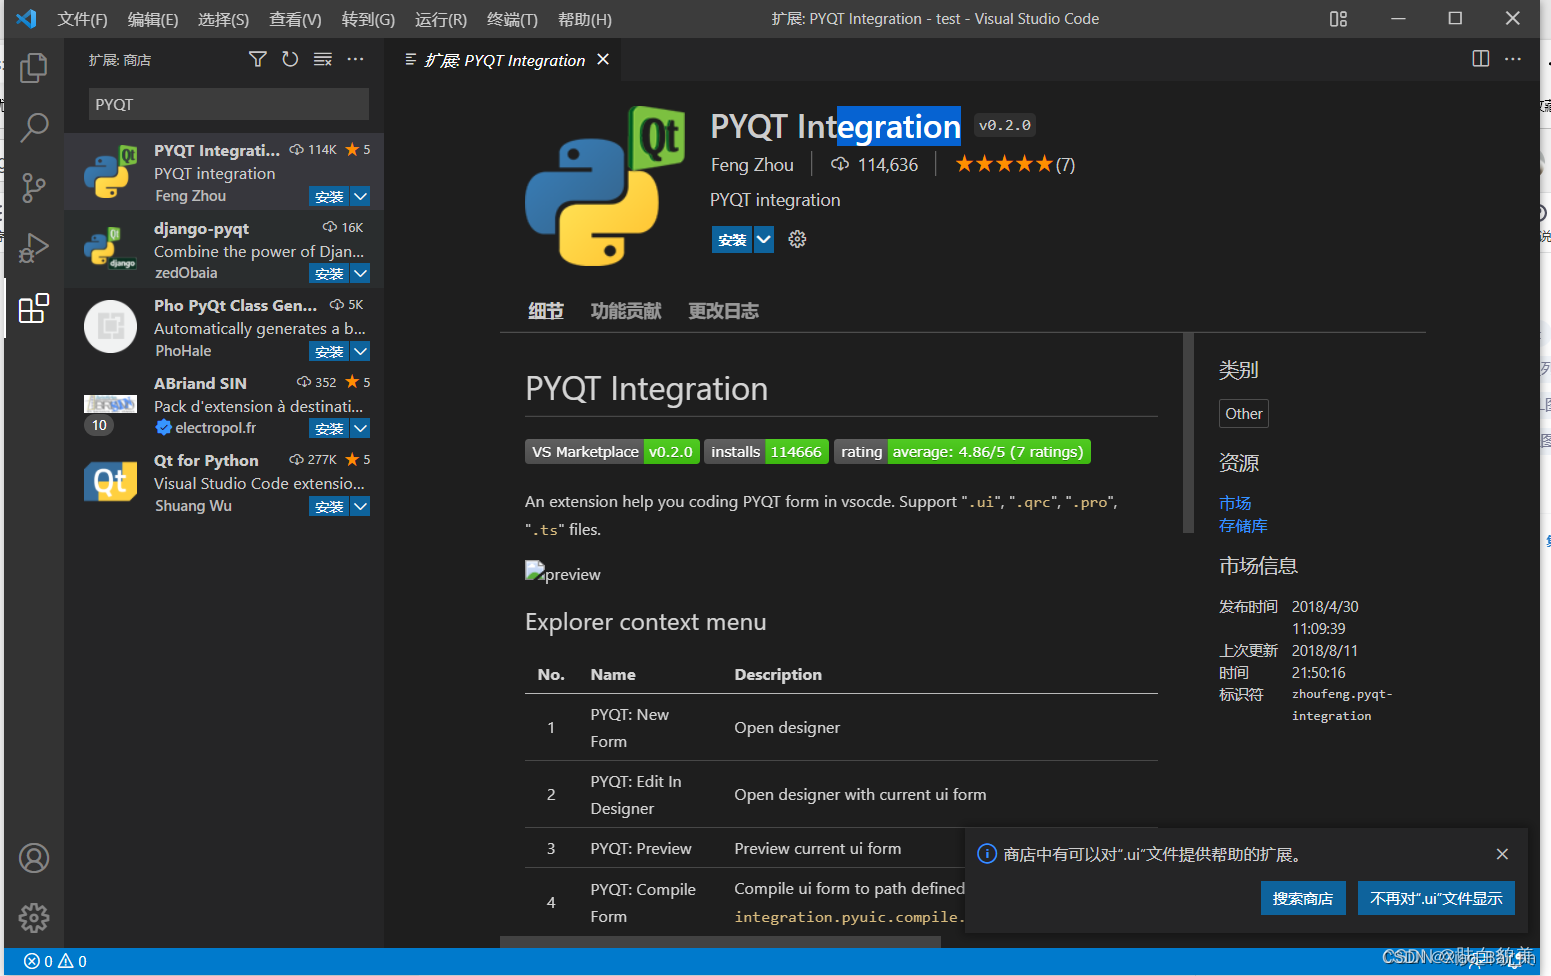Click the VS Marketplace v0.2.0 badge
This screenshot has width=1551, height=976.
point(612,452)
